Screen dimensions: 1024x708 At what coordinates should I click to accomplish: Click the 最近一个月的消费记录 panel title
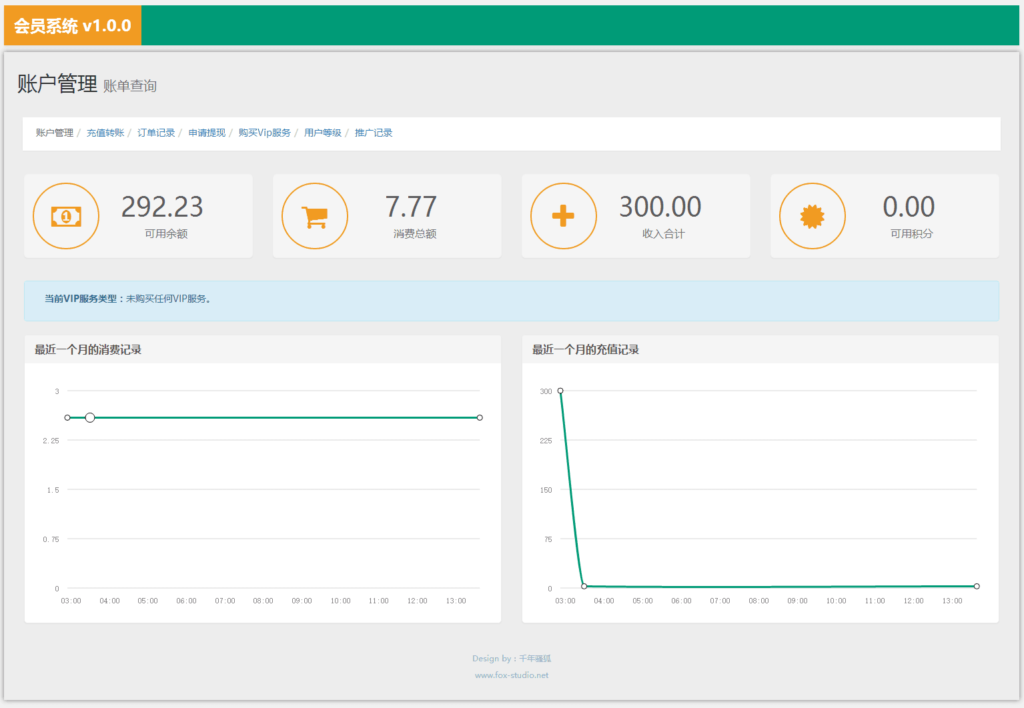88,350
